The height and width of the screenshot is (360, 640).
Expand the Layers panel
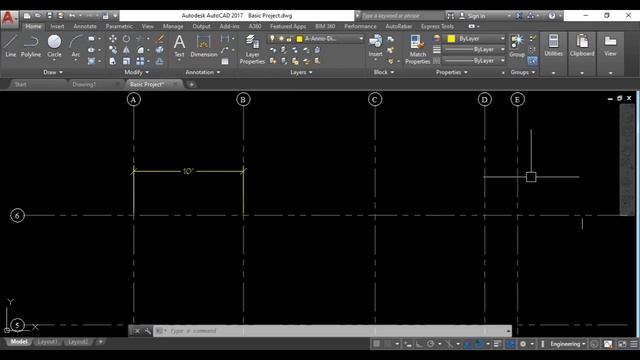(301, 72)
